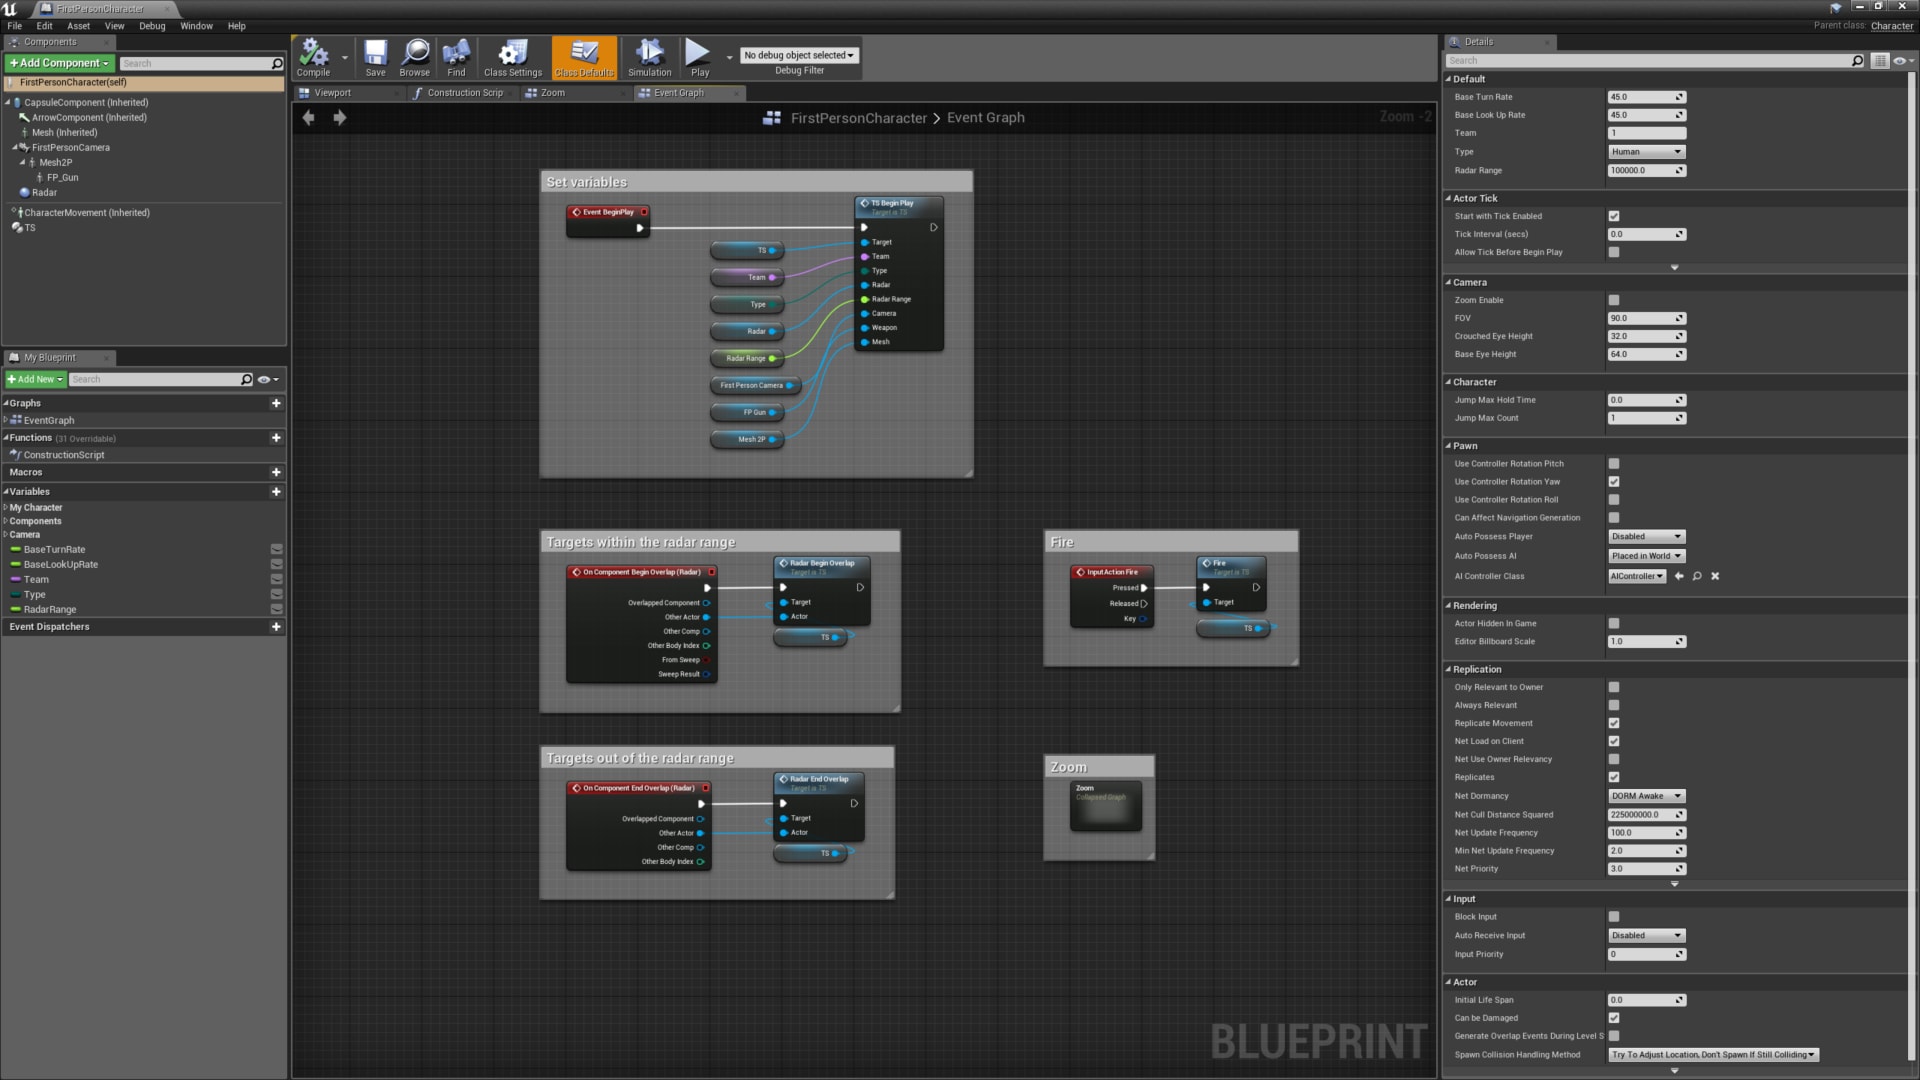This screenshot has height=1080, width=1920.
Task: Enable Zoom Enable under Camera
Action: coord(1613,300)
